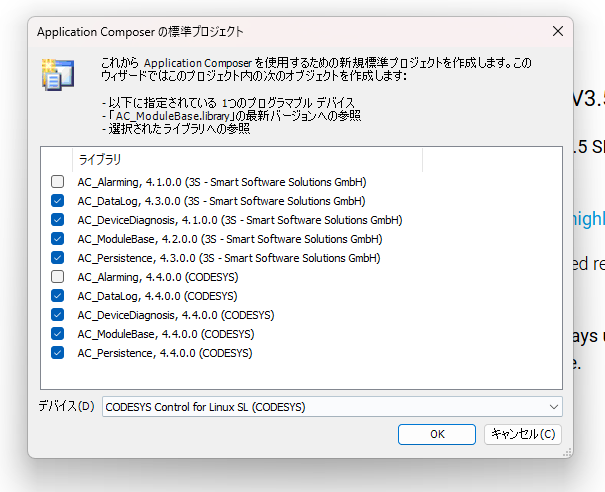Screen dimensions: 605x492
Task: Uncheck AC_ModuleBase 4.4.0.0 CODESYS library
Action: coord(57,333)
